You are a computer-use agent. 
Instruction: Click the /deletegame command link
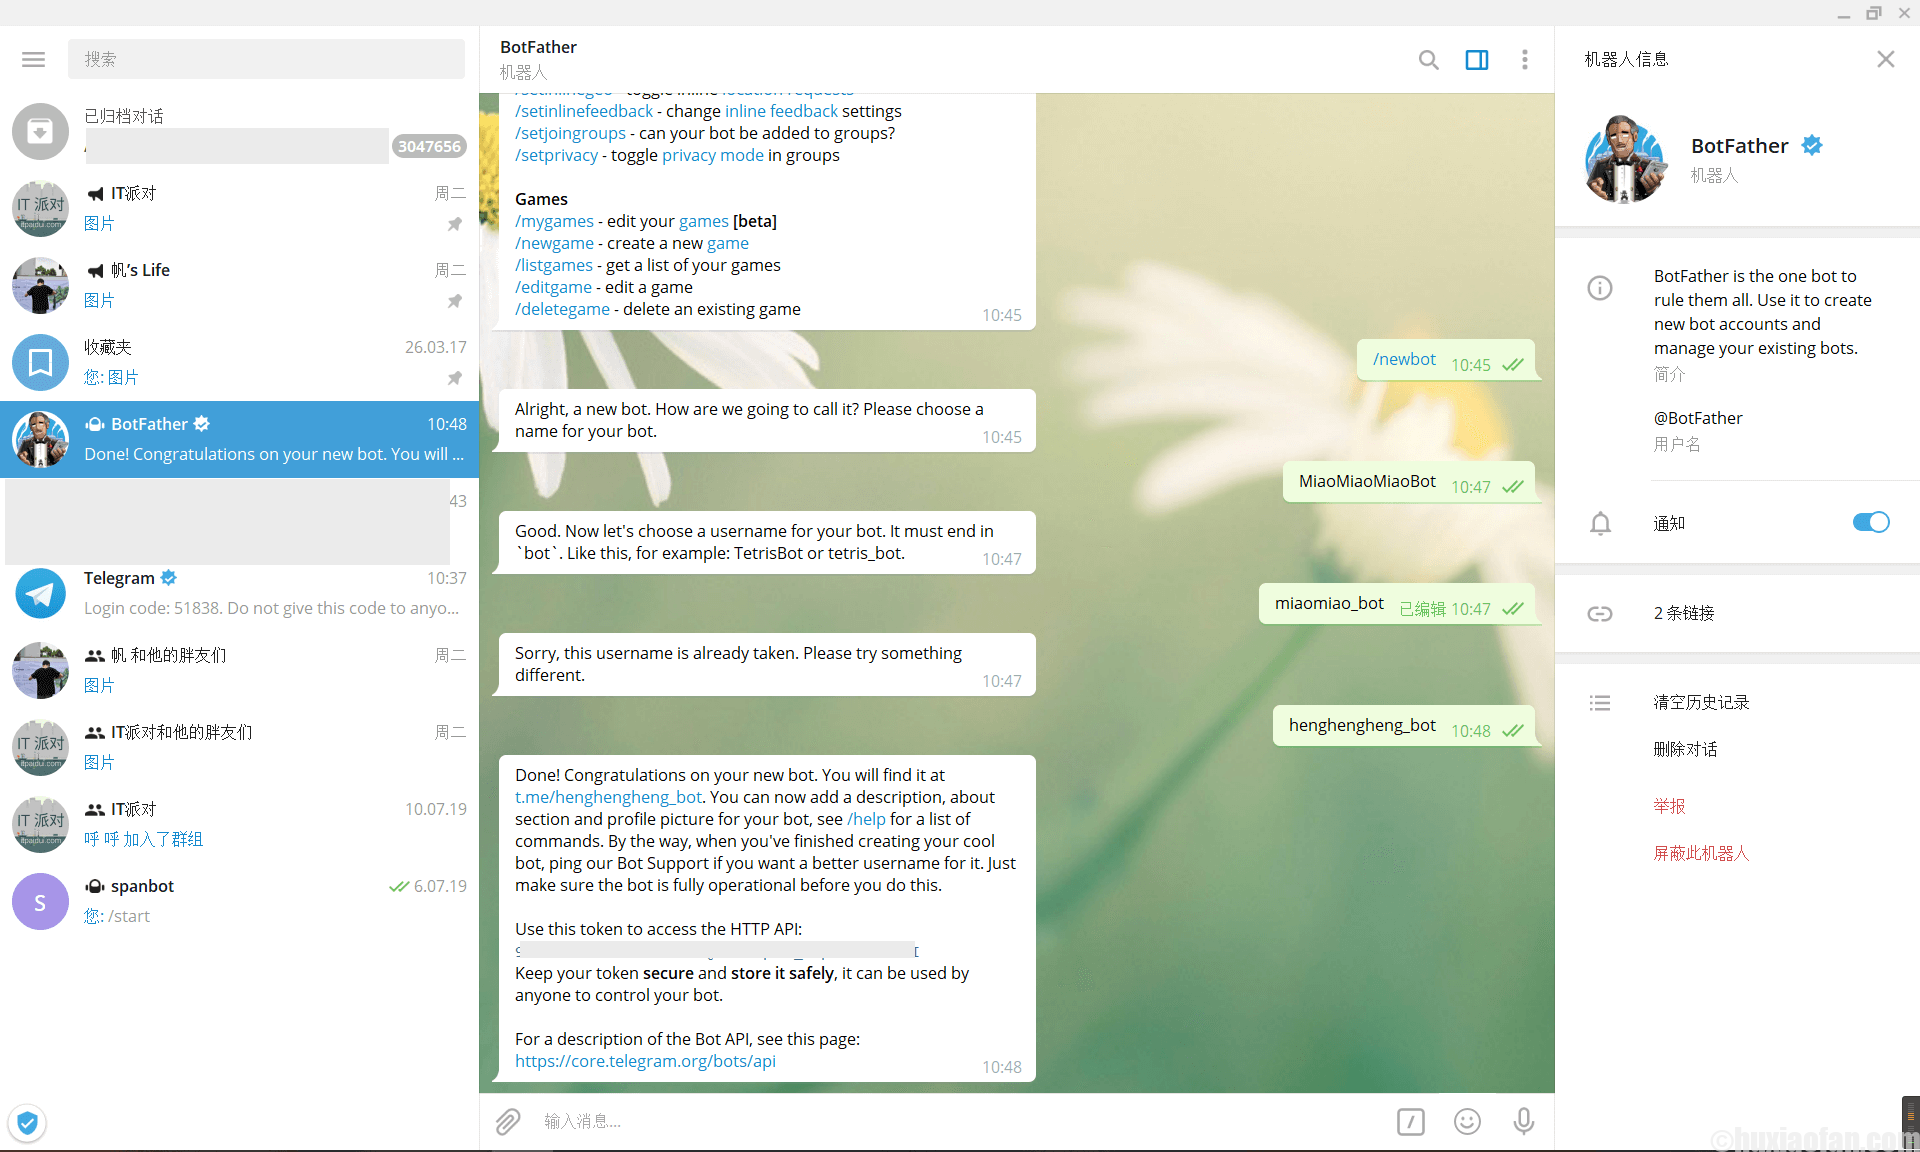tap(562, 309)
